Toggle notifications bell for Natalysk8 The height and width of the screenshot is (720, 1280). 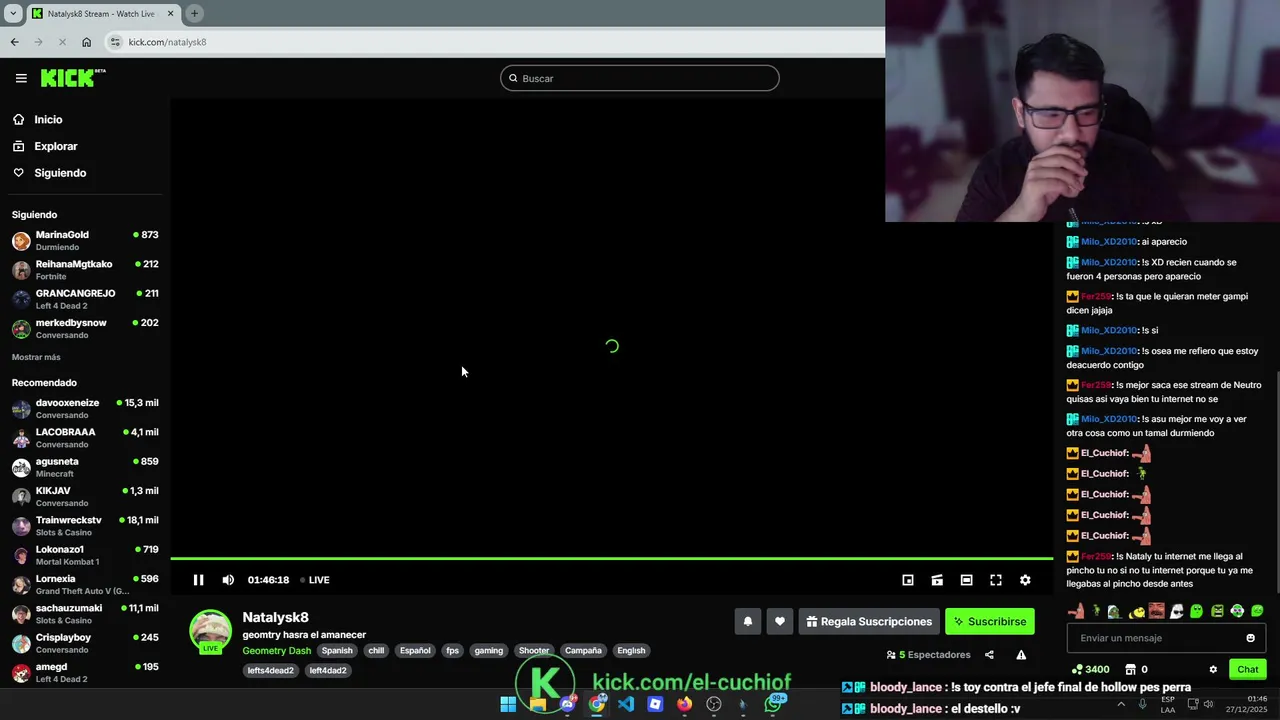tap(747, 621)
